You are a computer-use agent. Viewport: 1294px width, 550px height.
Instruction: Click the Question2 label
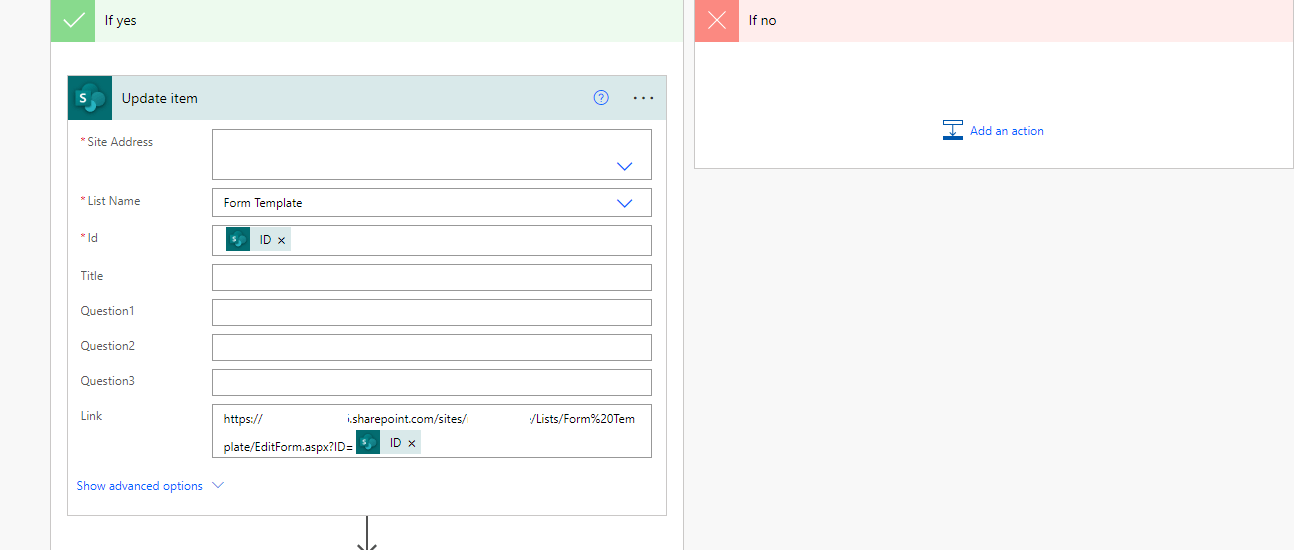click(x=107, y=346)
